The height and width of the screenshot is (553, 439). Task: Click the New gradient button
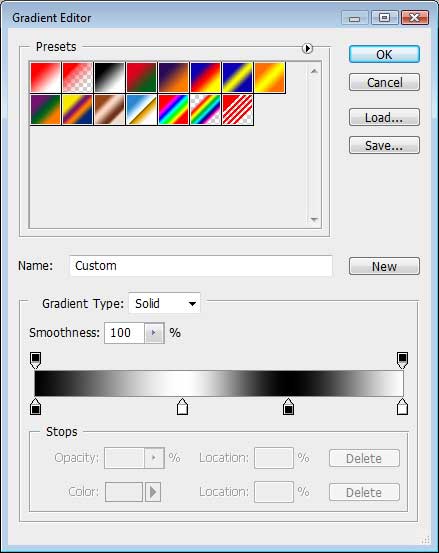click(384, 266)
